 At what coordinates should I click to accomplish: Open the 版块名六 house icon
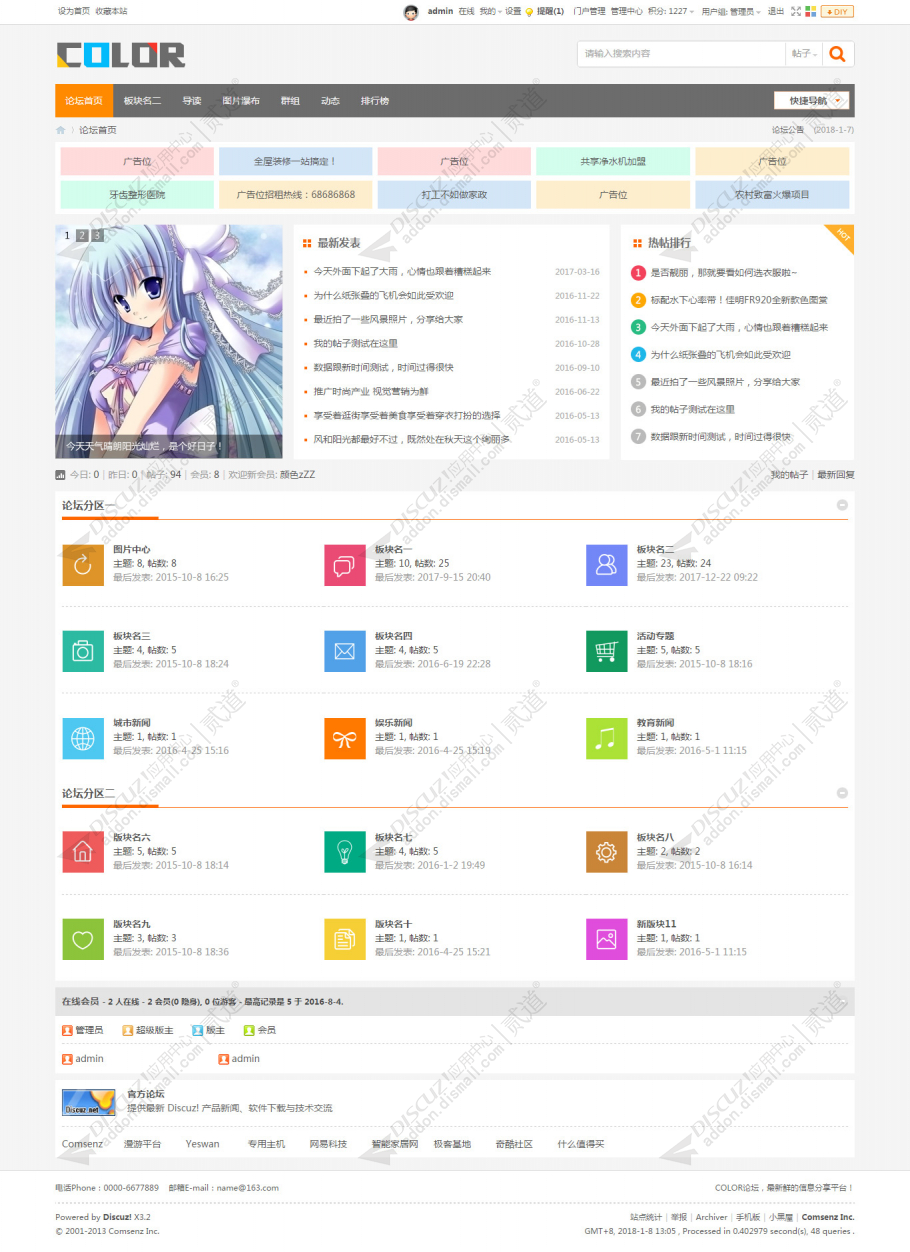83,852
